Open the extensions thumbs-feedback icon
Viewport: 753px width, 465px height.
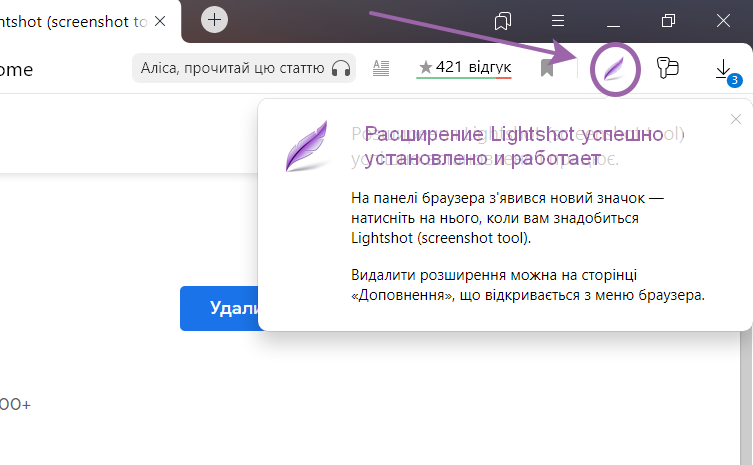[668, 68]
